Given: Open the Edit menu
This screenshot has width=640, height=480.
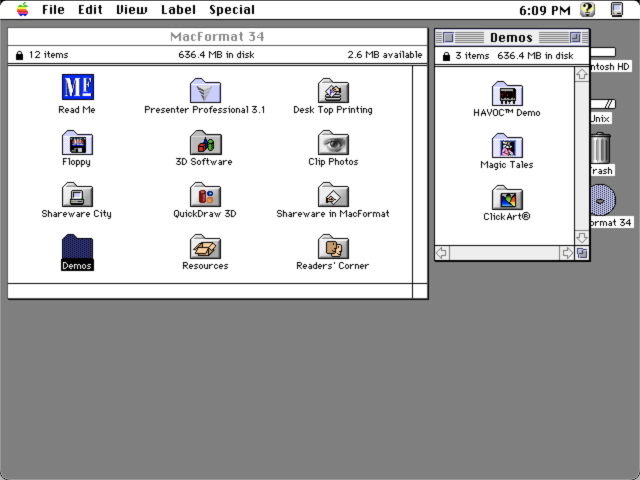Looking at the screenshot, I should pyautogui.click(x=90, y=9).
